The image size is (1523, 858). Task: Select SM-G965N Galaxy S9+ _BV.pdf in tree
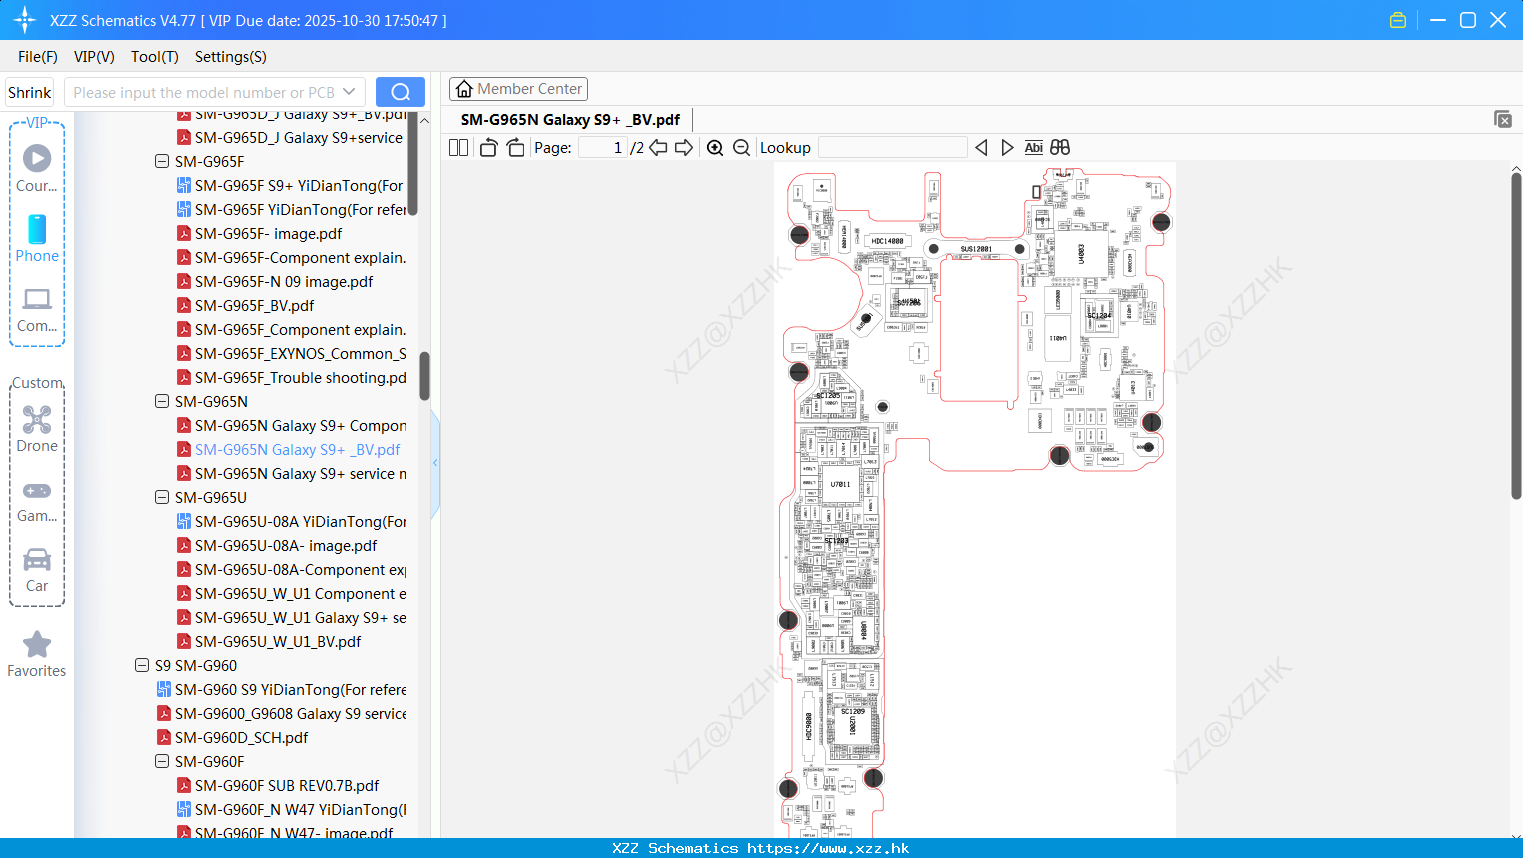(x=288, y=449)
